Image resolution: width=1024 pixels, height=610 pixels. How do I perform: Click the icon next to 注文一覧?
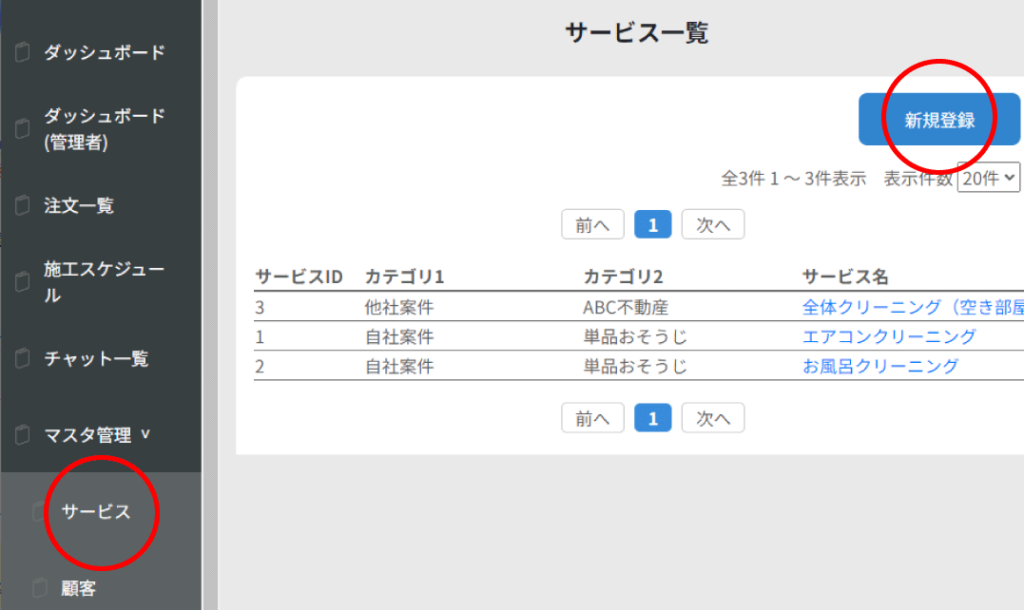(x=23, y=206)
